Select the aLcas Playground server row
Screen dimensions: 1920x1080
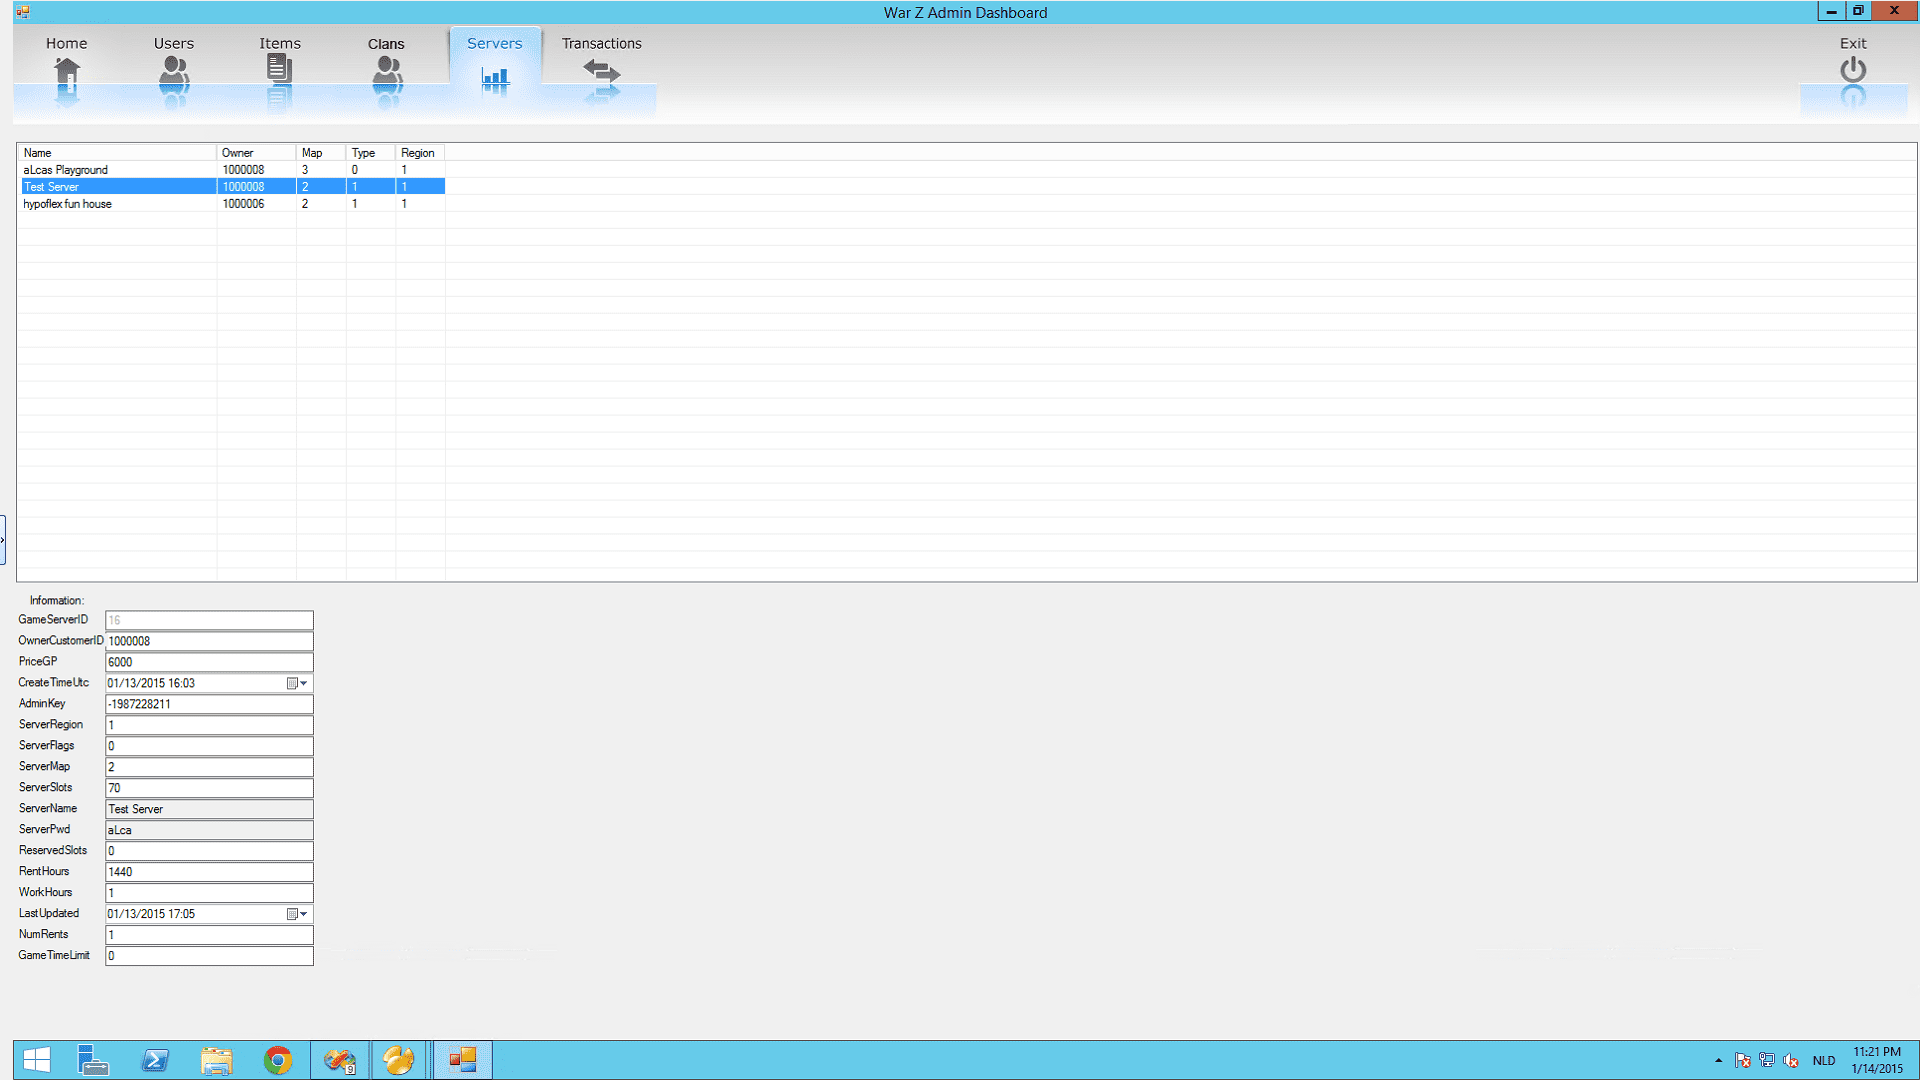(233, 170)
